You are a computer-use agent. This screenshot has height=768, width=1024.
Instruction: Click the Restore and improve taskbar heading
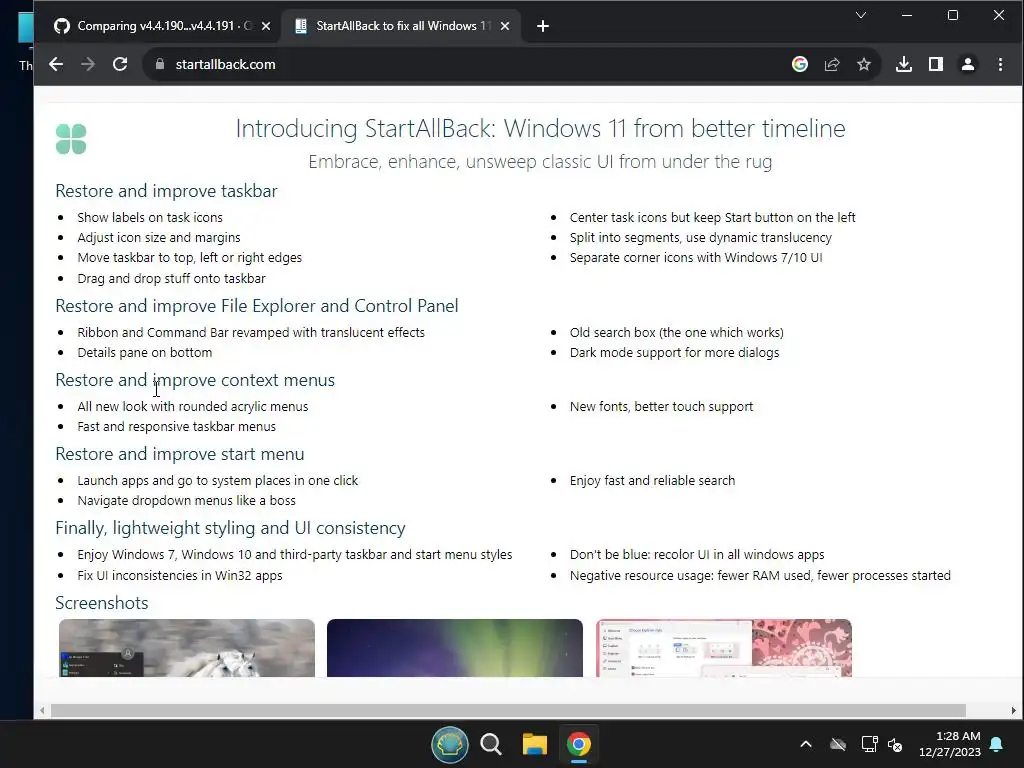click(166, 191)
